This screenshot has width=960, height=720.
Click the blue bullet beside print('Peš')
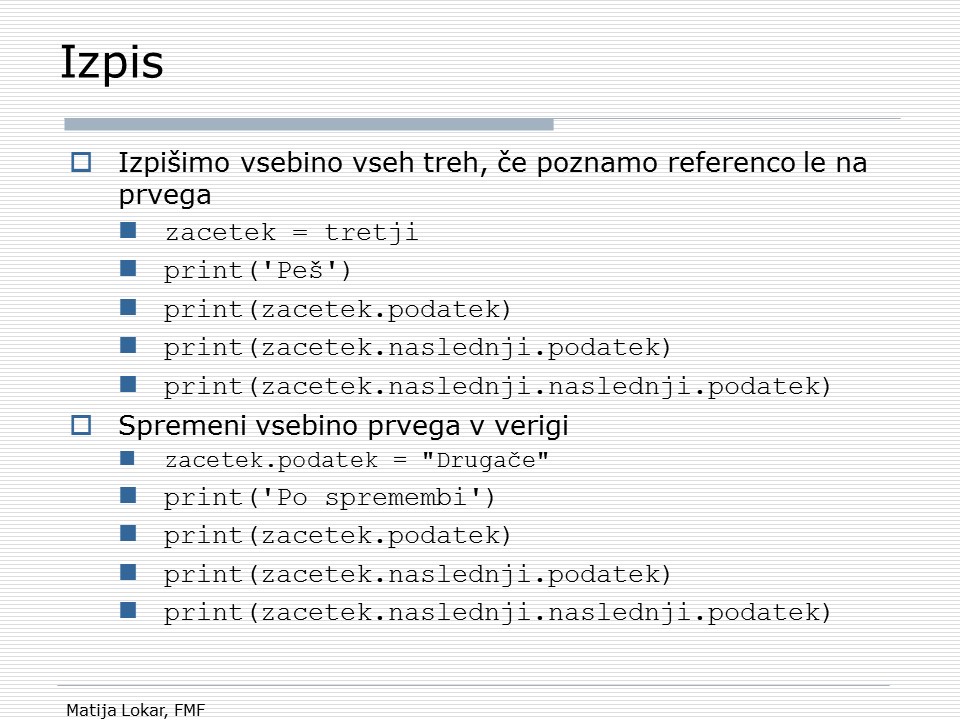(x=127, y=269)
